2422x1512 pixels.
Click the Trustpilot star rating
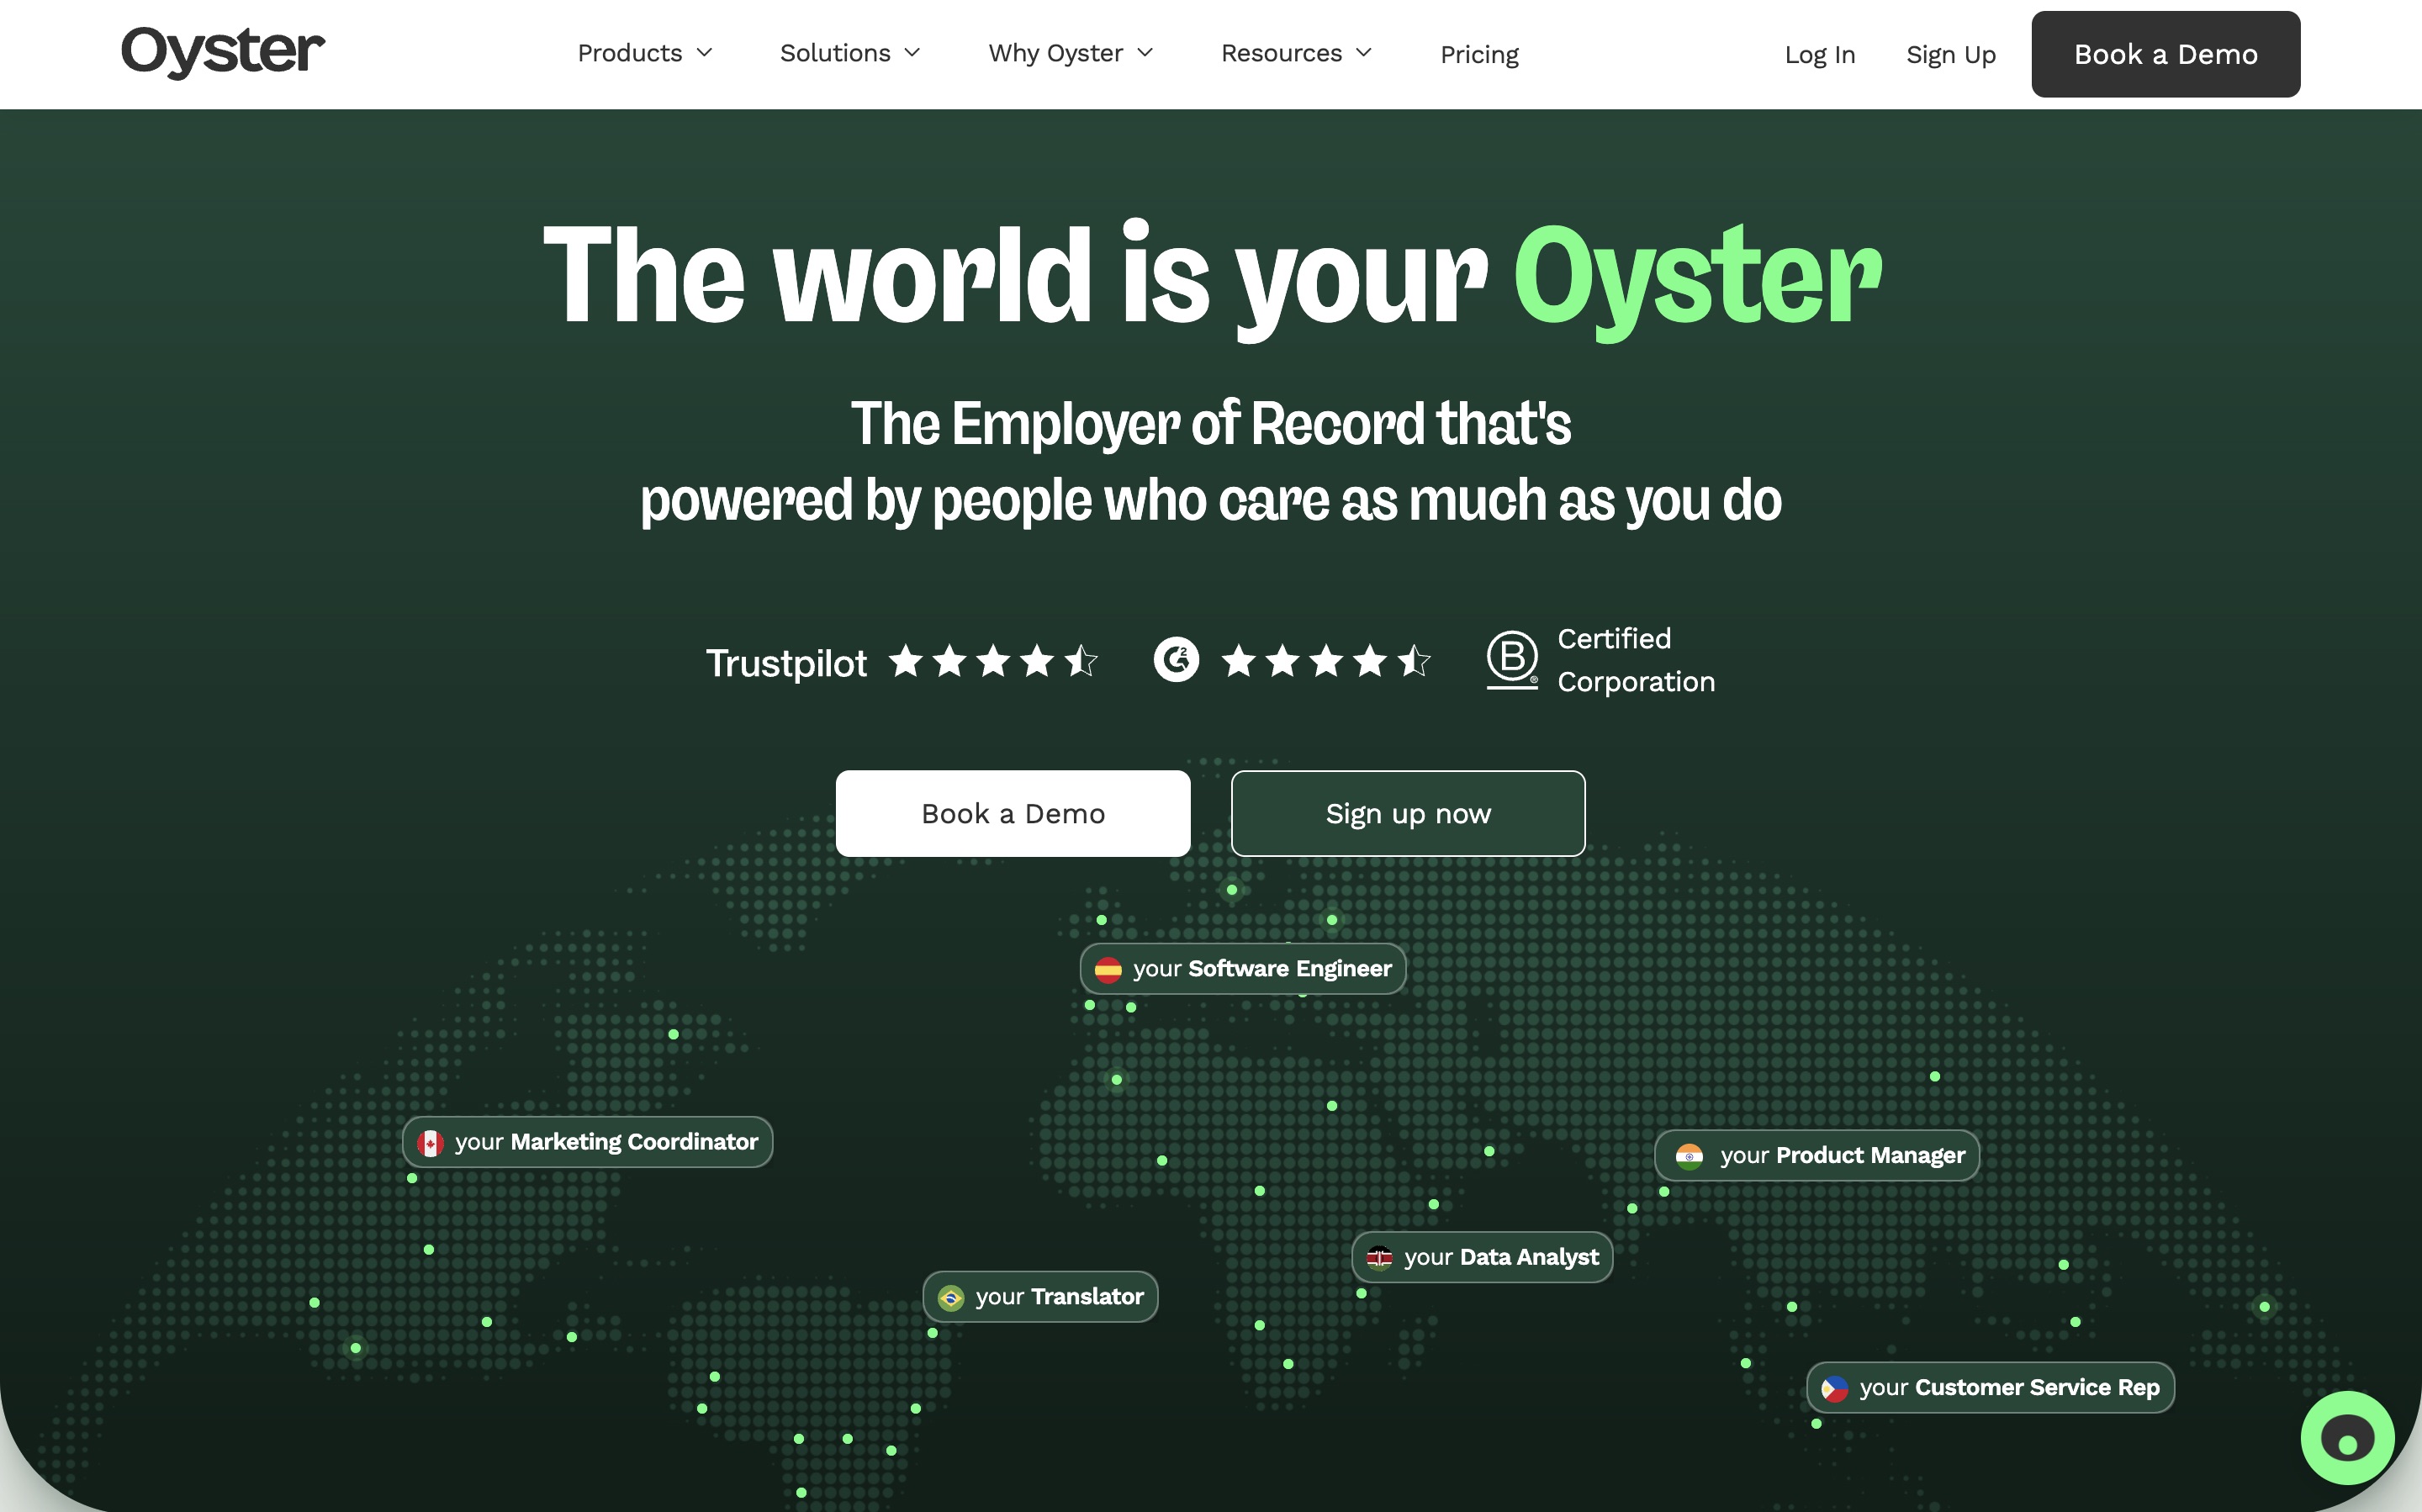pyautogui.click(x=993, y=661)
